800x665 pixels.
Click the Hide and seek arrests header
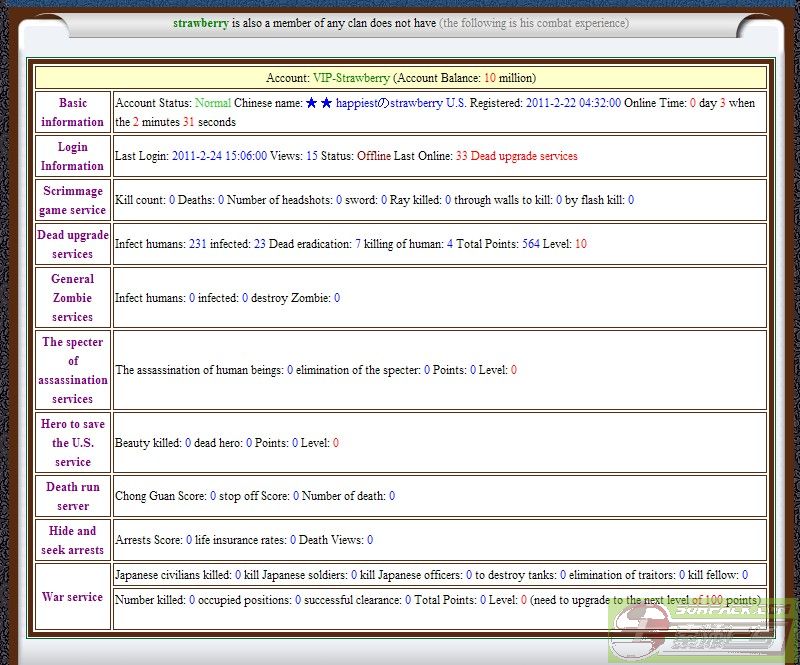(x=73, y=540)
